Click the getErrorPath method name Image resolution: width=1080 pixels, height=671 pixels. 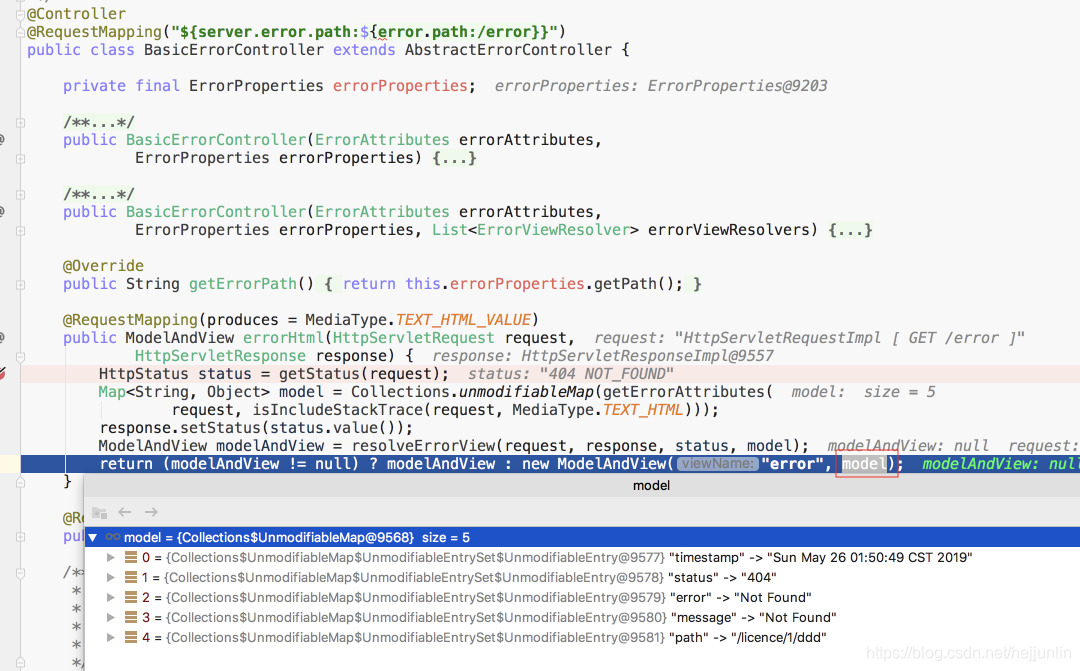tap(242, 284)
